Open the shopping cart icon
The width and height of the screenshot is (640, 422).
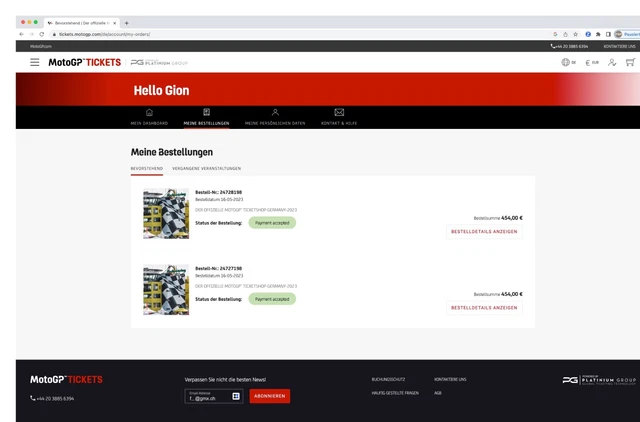pos(630,62)
